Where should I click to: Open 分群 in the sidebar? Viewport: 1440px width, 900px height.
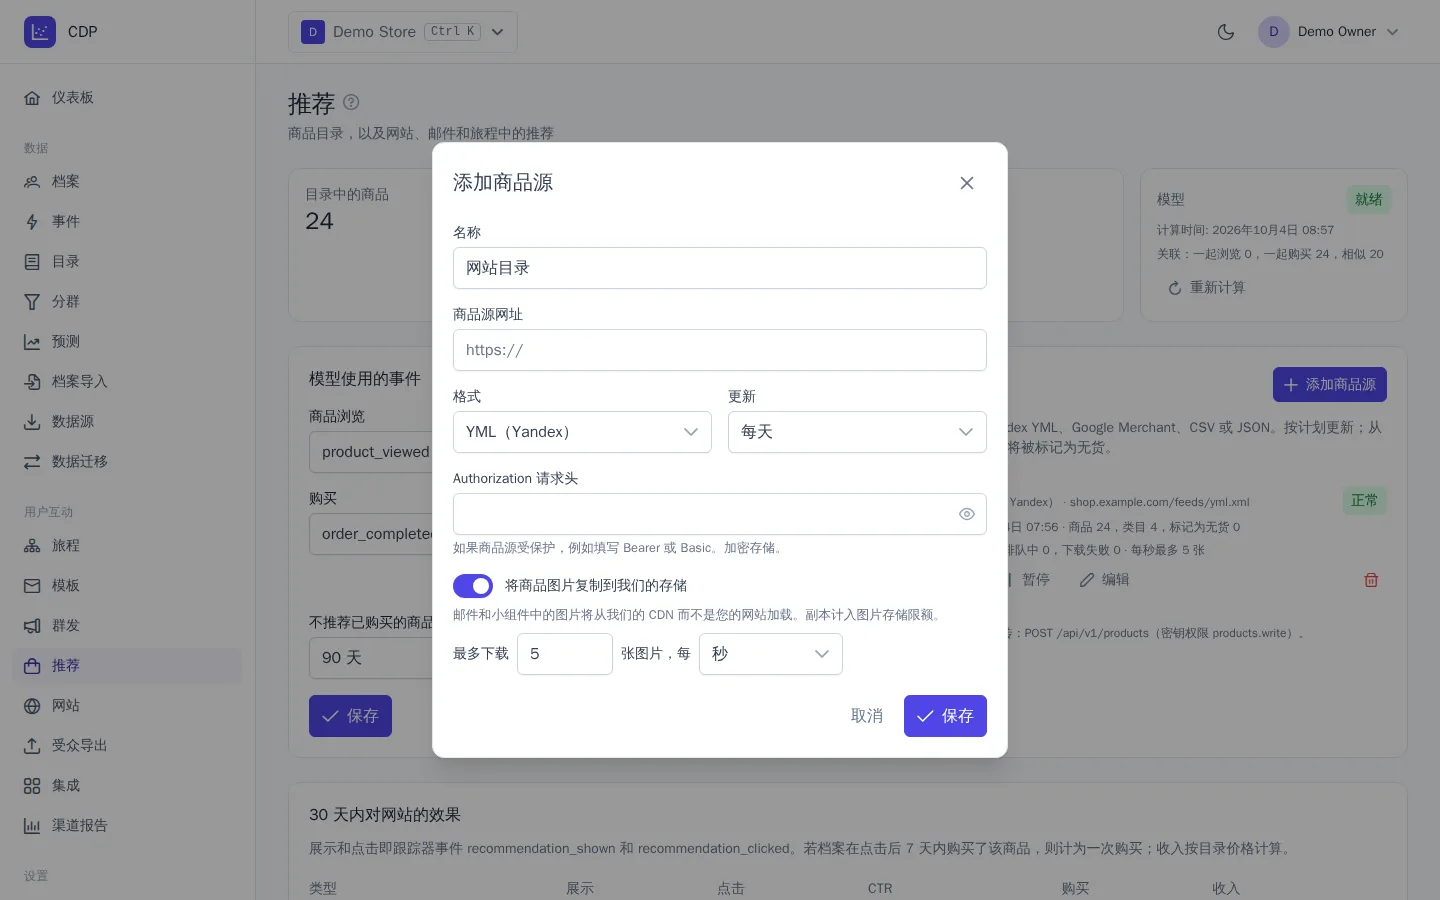tap(128, 302)
